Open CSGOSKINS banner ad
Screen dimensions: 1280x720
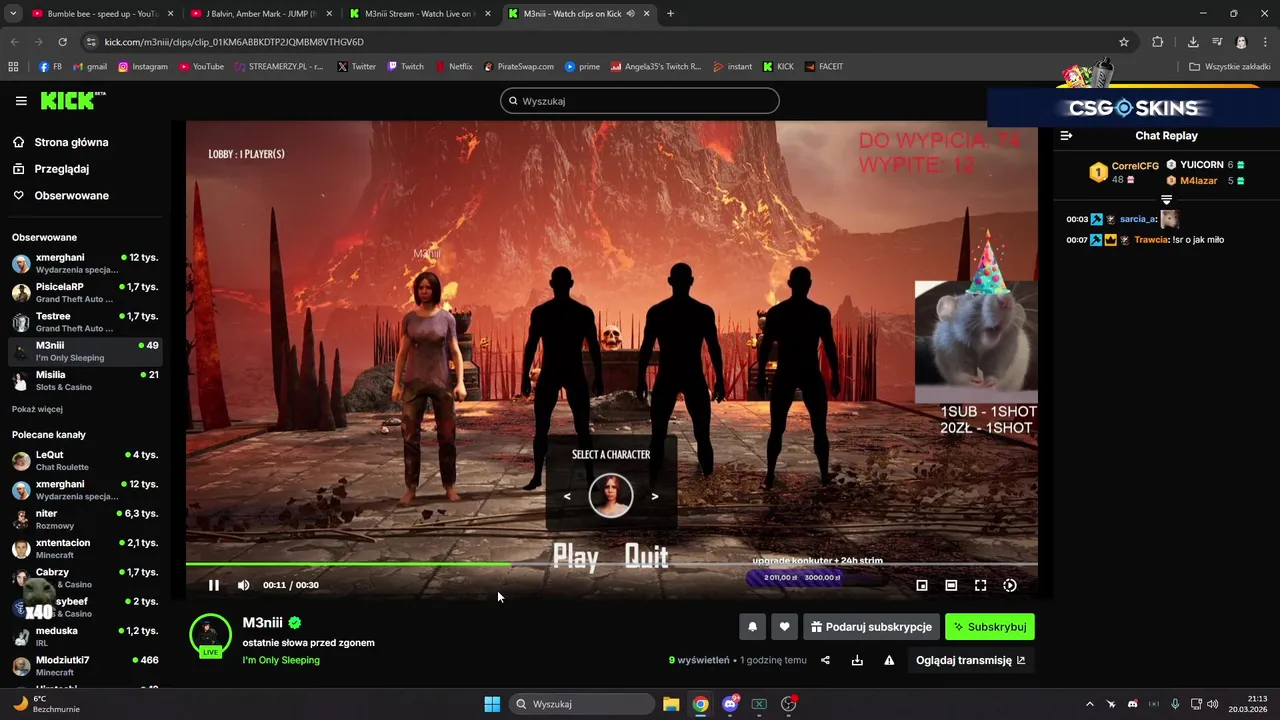(1133, 107)
